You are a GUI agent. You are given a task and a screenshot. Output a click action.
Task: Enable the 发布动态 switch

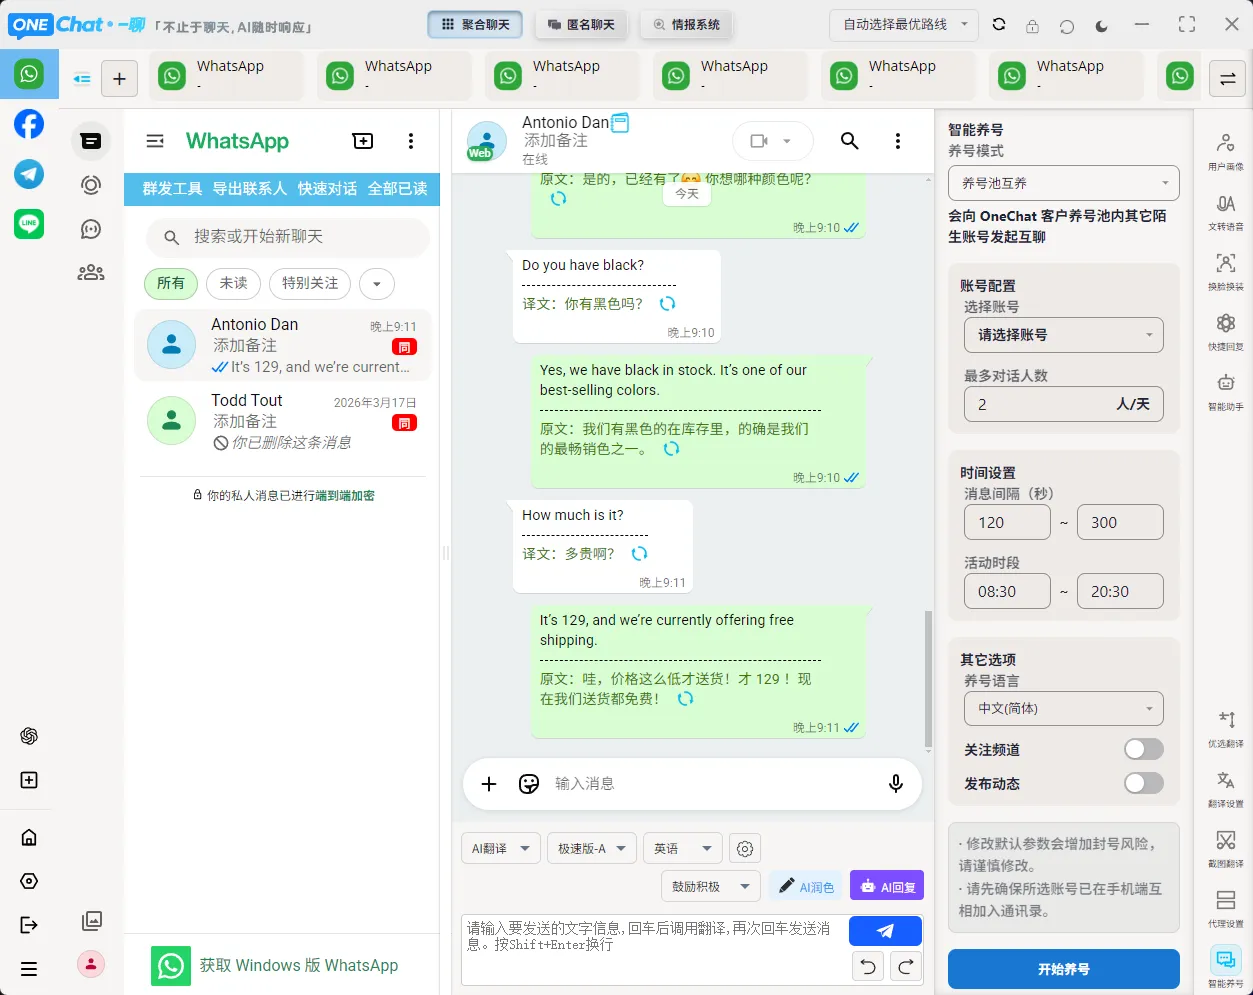[x=1143, y=783]
